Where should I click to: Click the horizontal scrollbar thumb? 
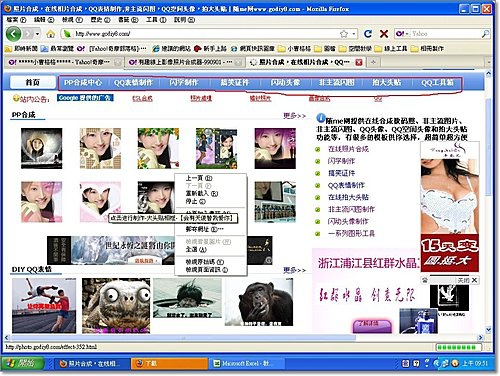pyautogui.click(x=183, y=338)
